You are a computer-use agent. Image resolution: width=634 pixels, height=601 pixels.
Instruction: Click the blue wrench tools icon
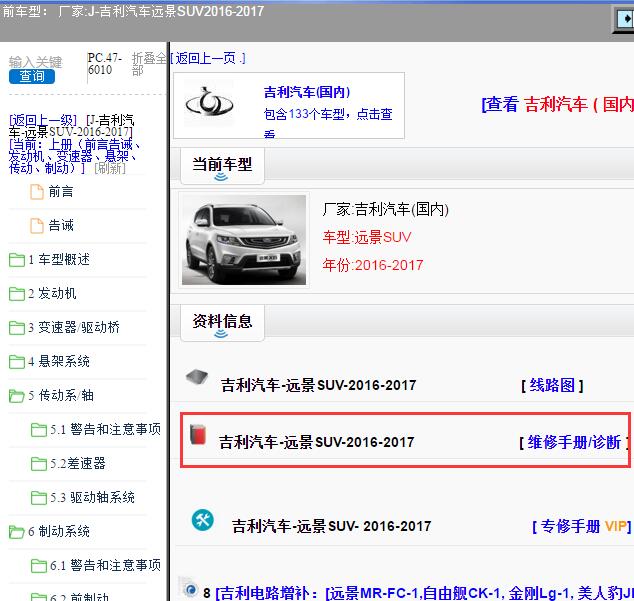point(203,520)
